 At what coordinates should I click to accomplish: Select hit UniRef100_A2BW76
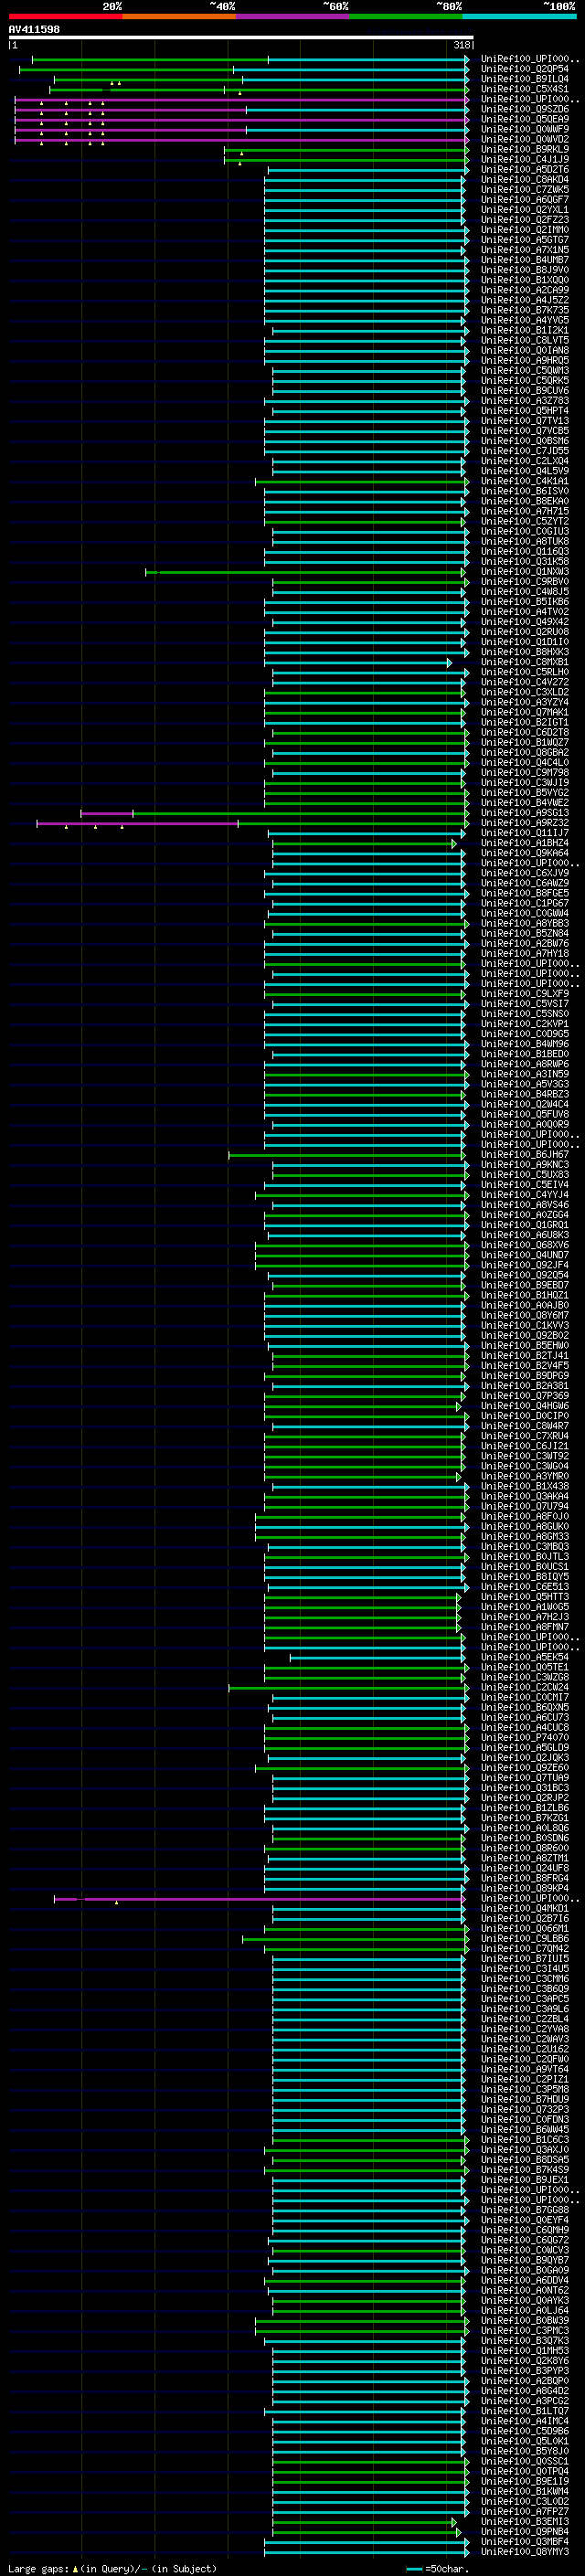pyautogui.click(x=524, y=943)
